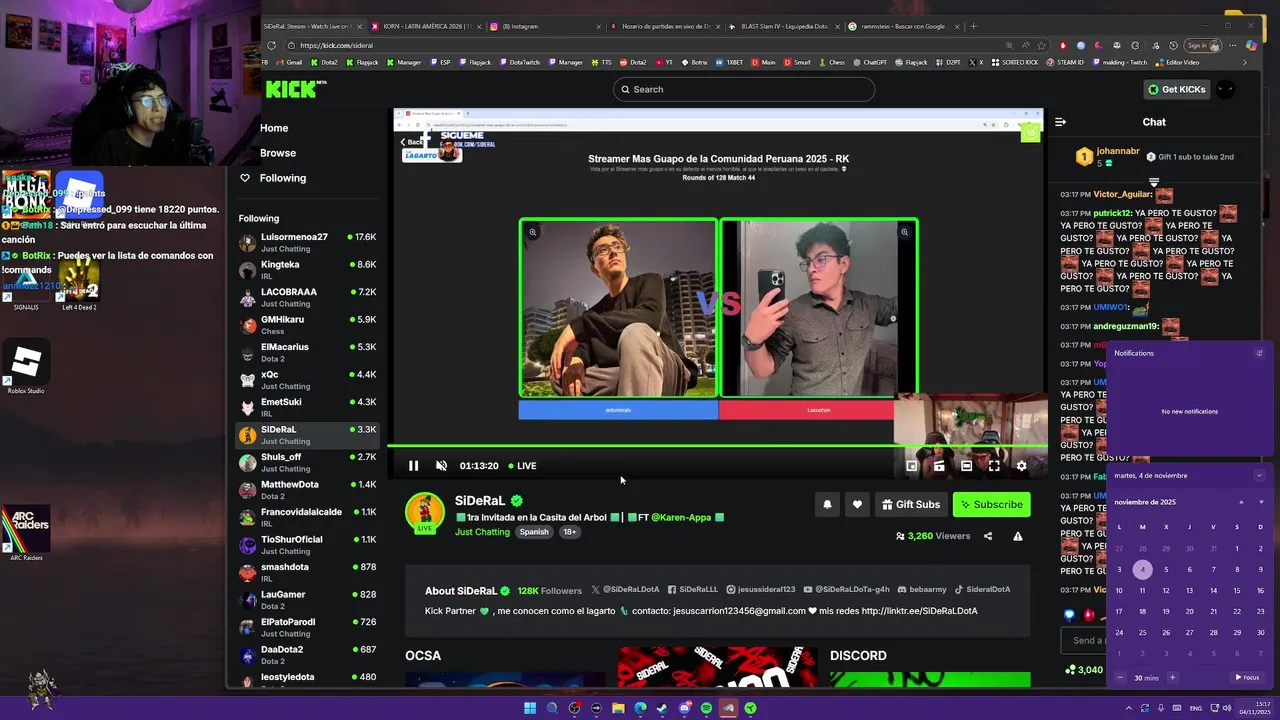
Task: Click the Gift Subs button
Action: [x=910, y=505]
